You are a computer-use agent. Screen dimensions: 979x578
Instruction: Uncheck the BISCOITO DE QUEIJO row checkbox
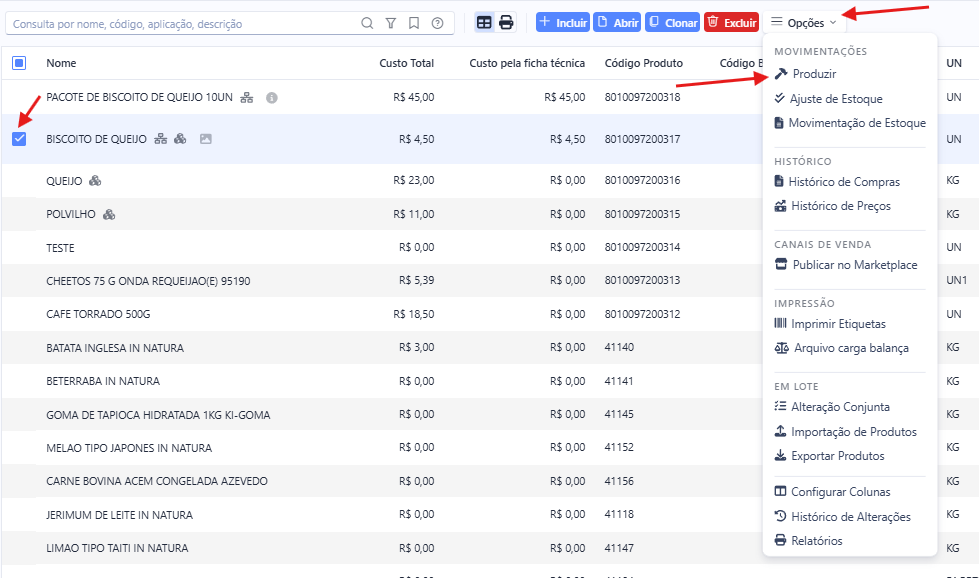click(19, 139)
